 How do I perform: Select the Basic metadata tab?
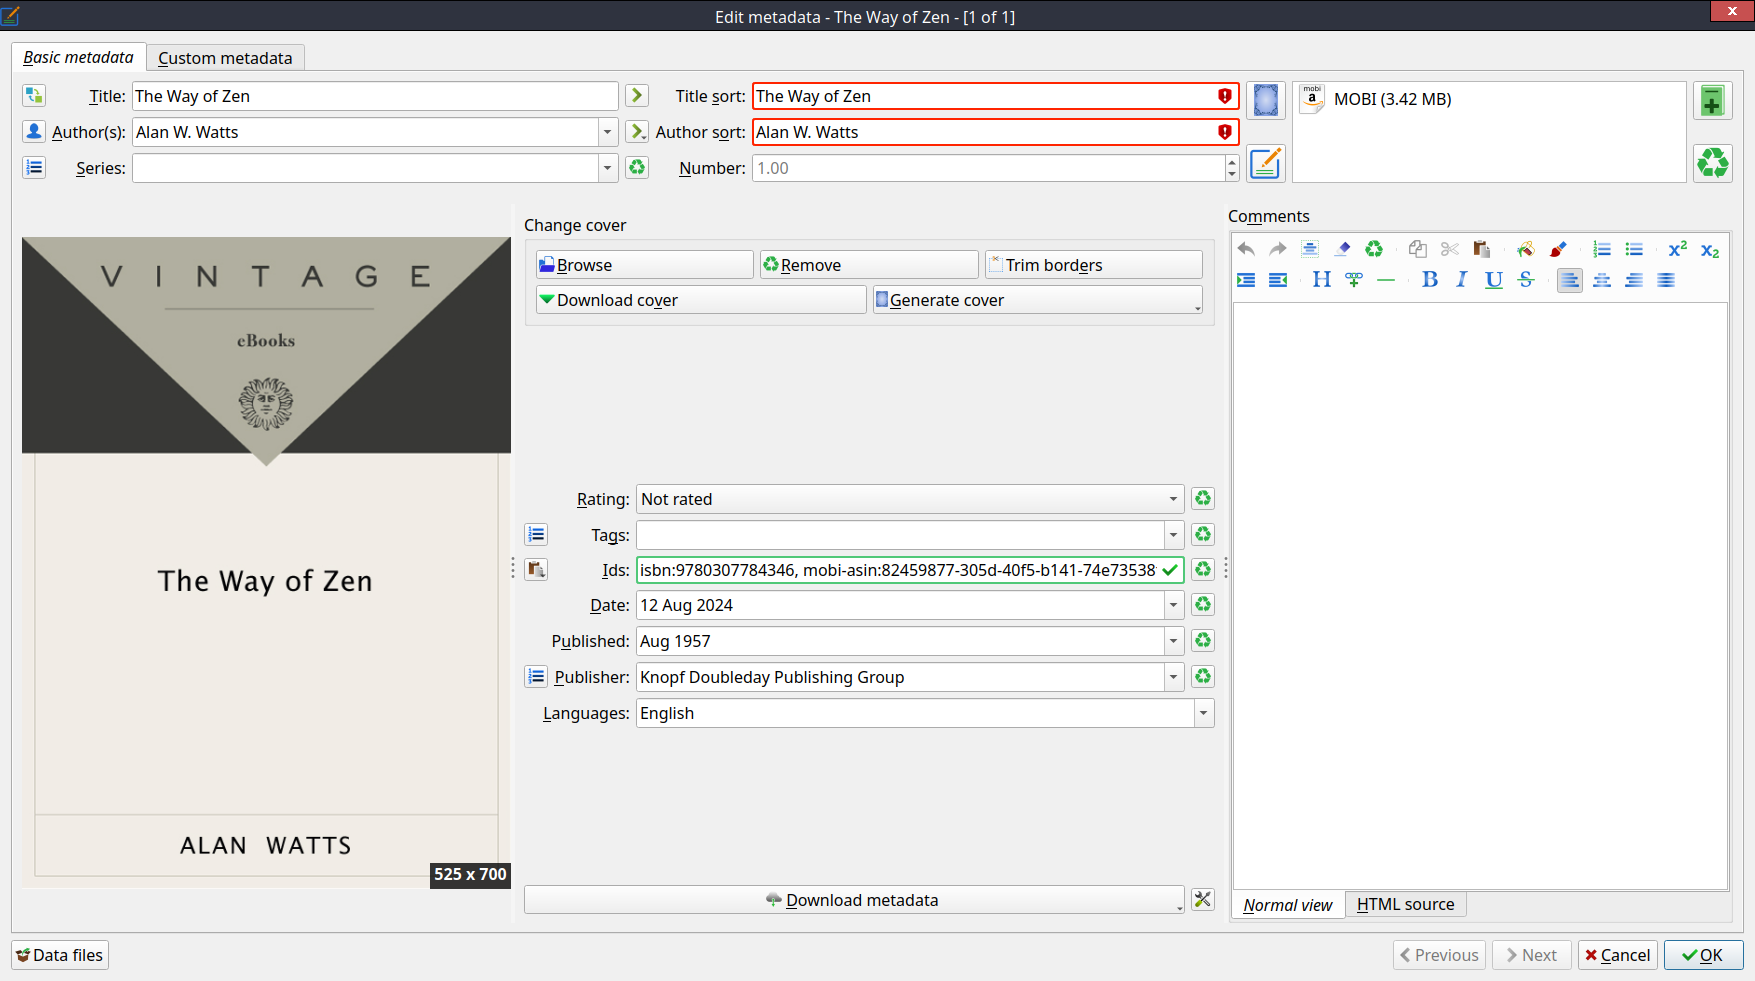click(x=79, y=57)
